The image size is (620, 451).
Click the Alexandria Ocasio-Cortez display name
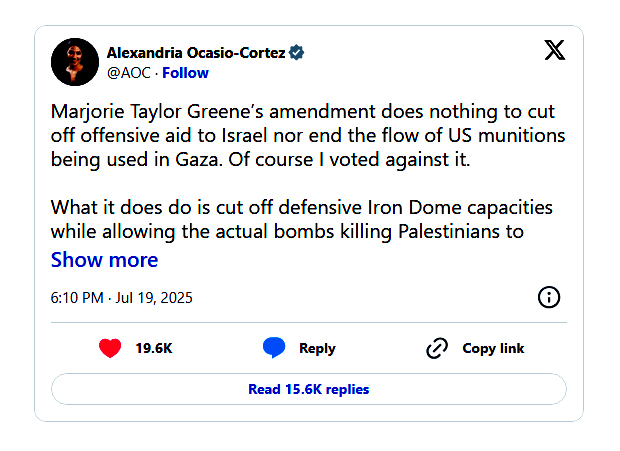pos(196,52)
